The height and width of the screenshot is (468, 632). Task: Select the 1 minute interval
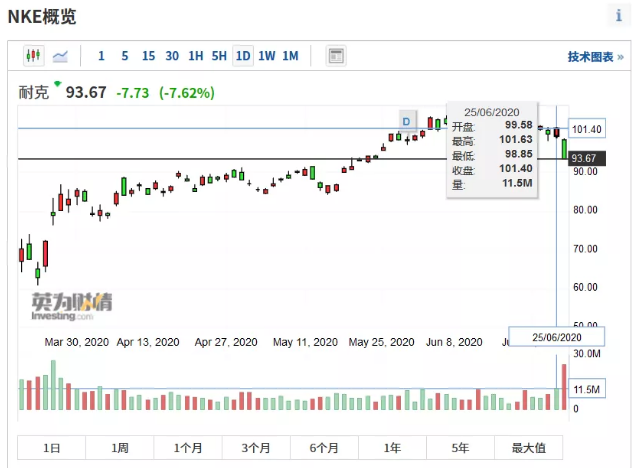(x=101, y=56)
